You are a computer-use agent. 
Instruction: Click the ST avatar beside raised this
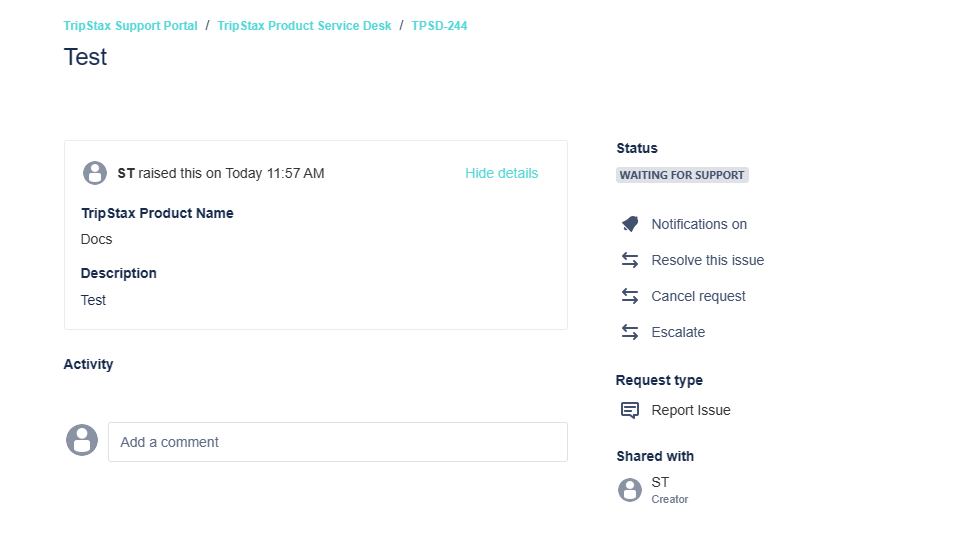(x=95, y=173)
